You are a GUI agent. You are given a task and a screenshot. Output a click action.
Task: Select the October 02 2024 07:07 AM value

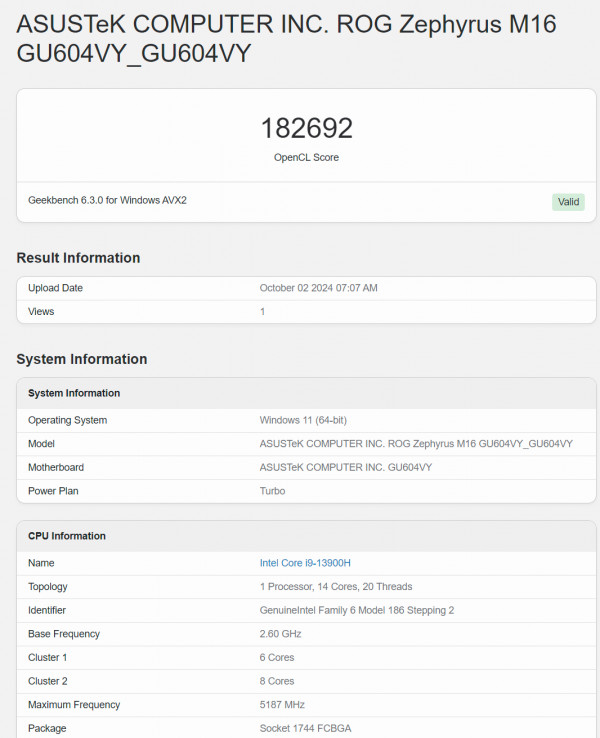pos(319,288)
